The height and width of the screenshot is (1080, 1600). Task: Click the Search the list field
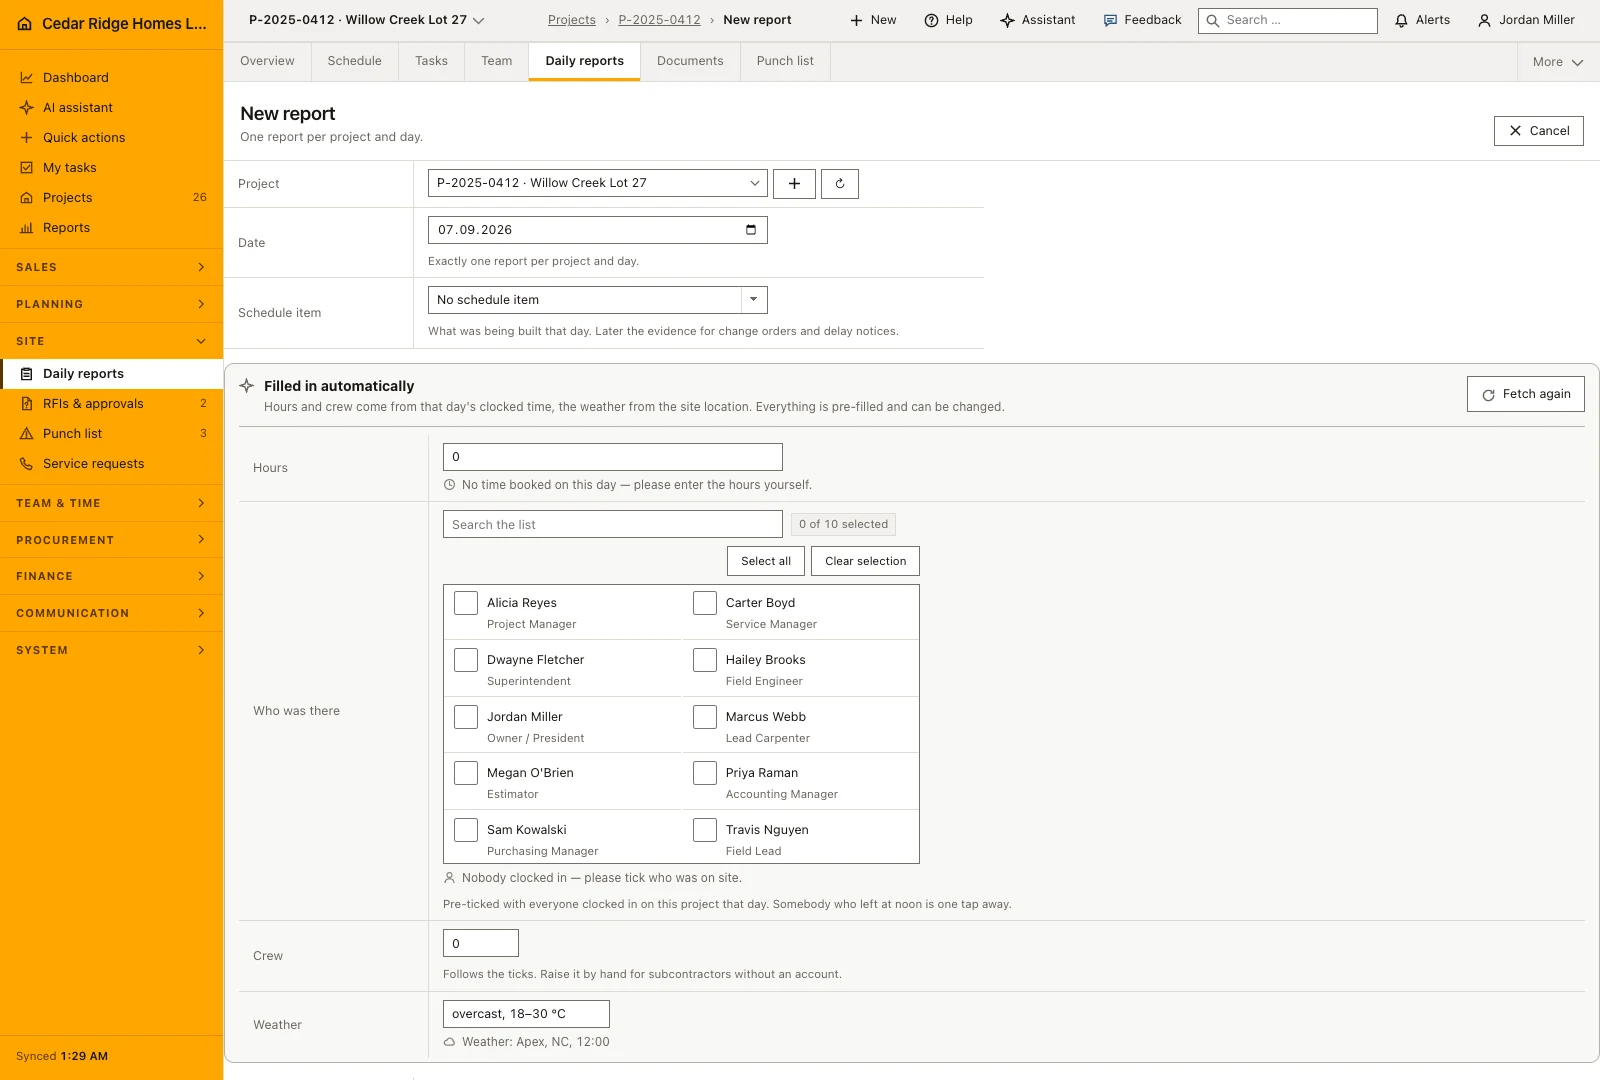(x=613, y=524)
